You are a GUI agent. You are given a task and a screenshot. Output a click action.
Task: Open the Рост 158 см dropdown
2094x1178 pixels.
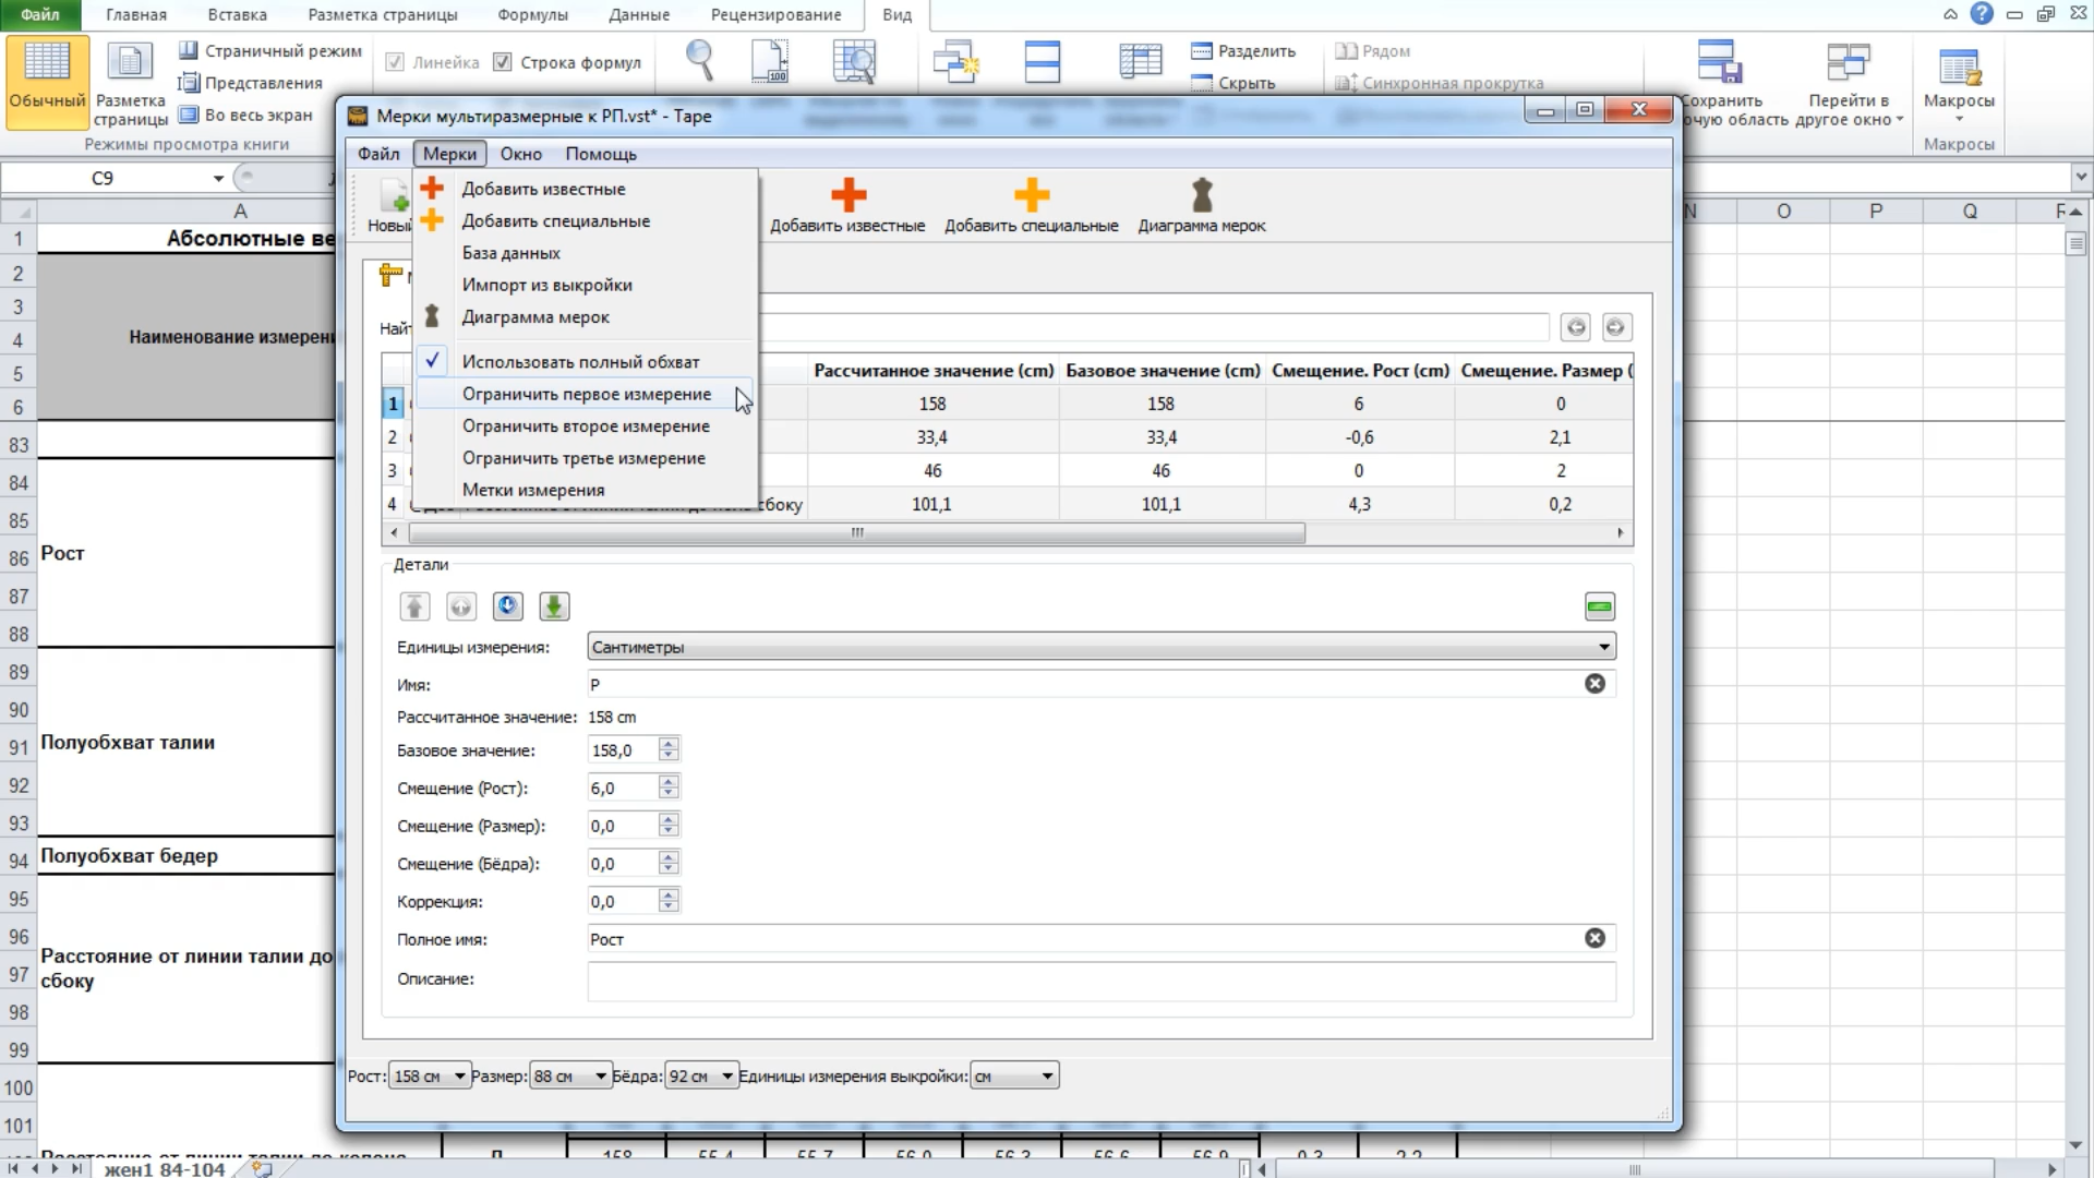click(428, 1076)
